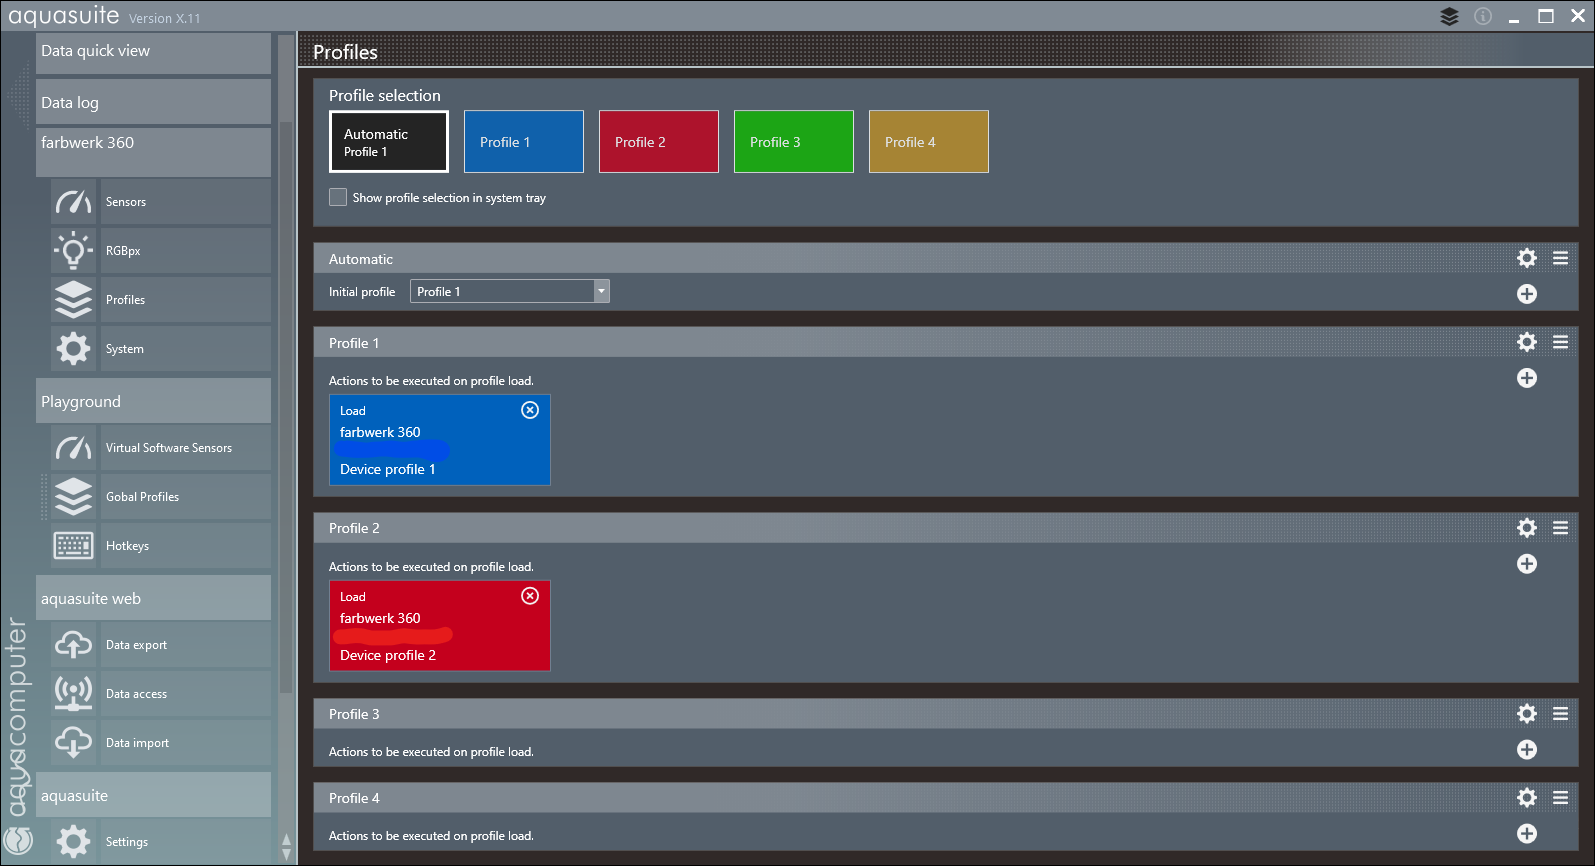Screen dimensions: 1595x866
Task: Click the layers icon in the title bar
Action: 1450,16
